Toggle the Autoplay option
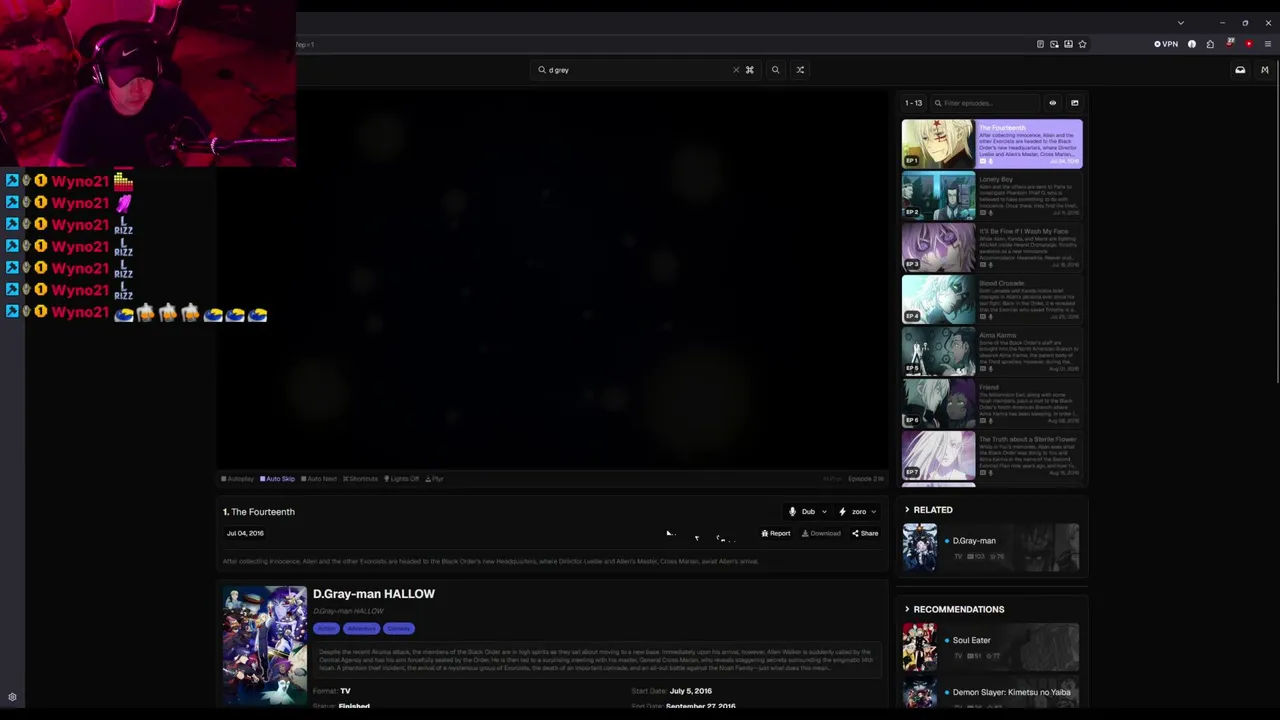 coord(238,479)
